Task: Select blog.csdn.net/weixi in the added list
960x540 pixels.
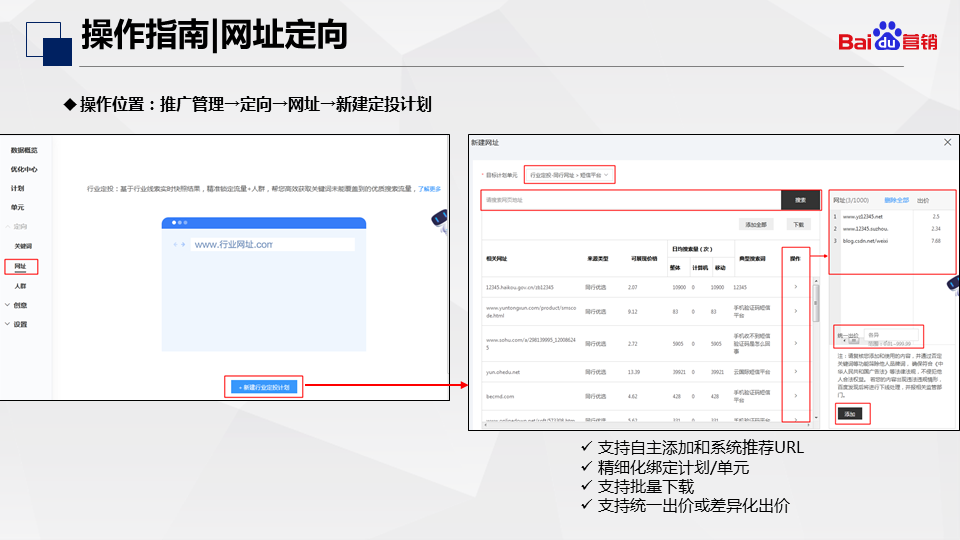Action: pyautogui.click(x=865, y=241)
